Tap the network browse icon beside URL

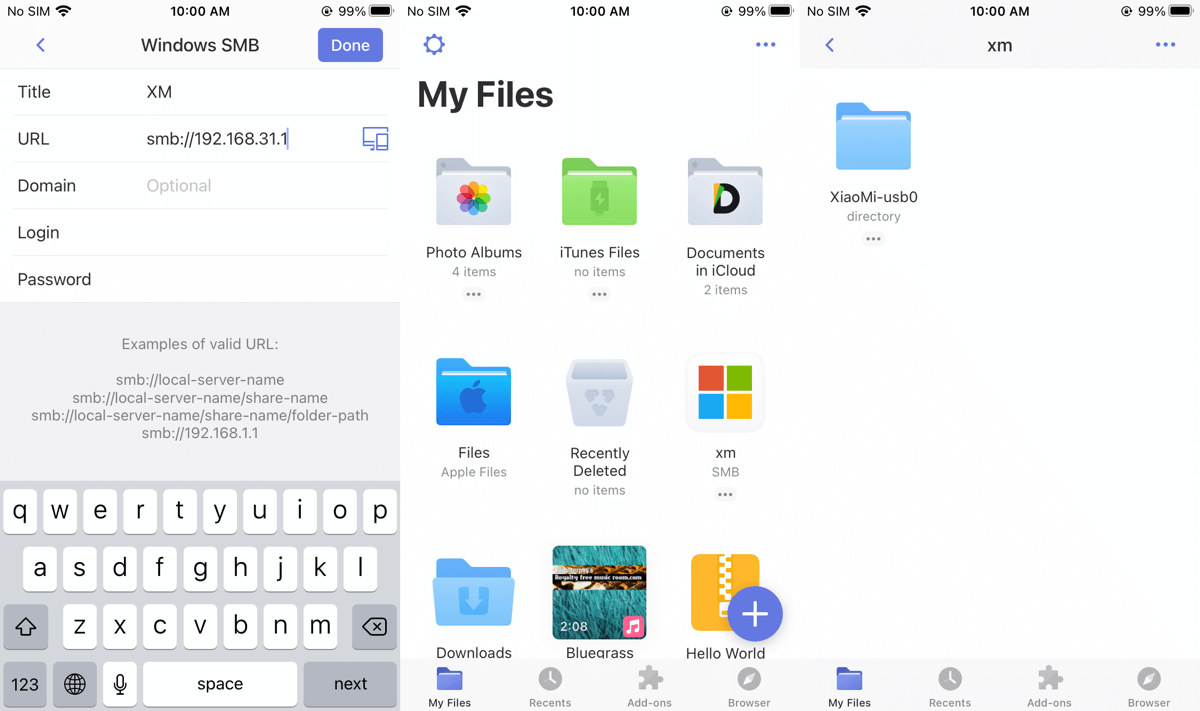pyautogui.click(x=375, y=139)
